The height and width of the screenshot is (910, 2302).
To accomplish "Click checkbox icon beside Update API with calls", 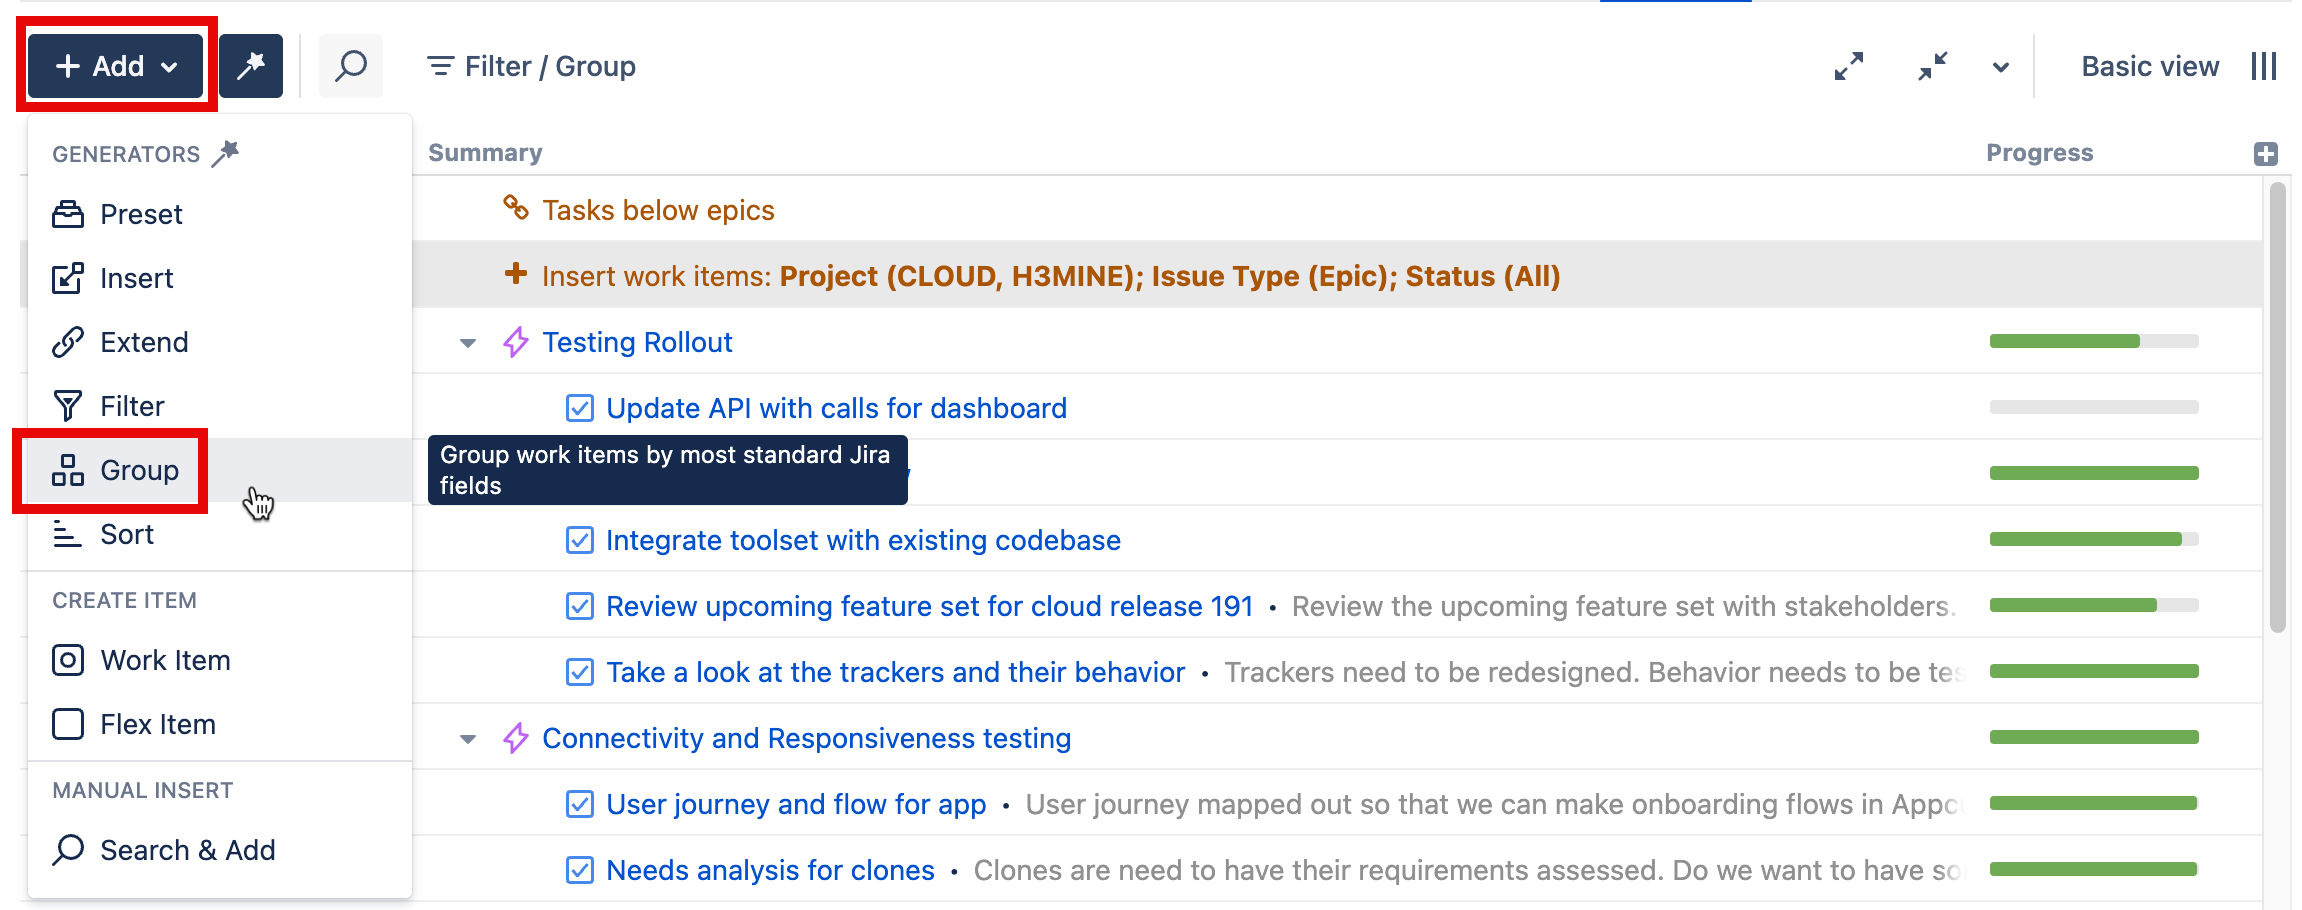I will point(580,408).
